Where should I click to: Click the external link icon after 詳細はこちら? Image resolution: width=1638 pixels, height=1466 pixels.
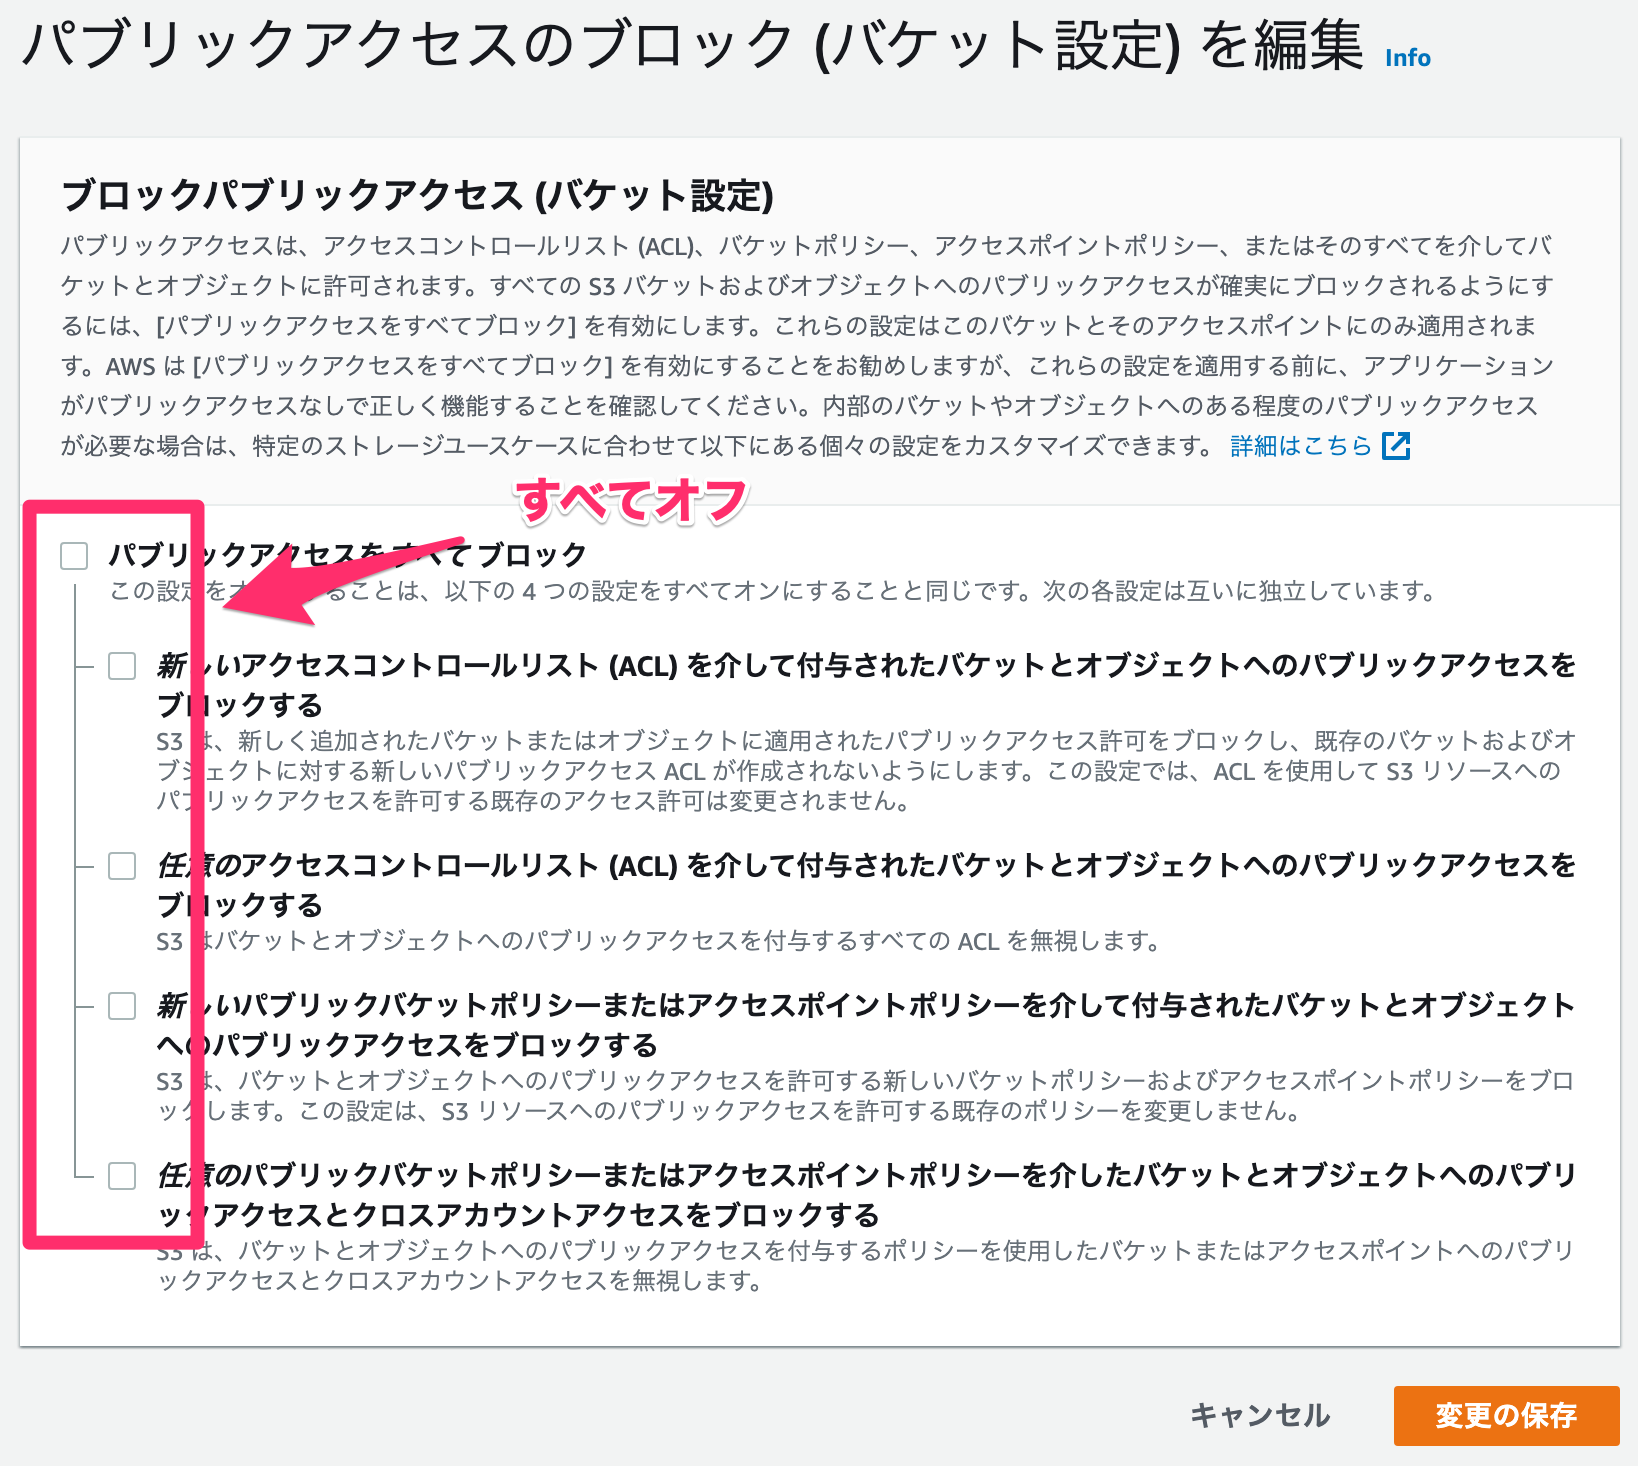1396,446
